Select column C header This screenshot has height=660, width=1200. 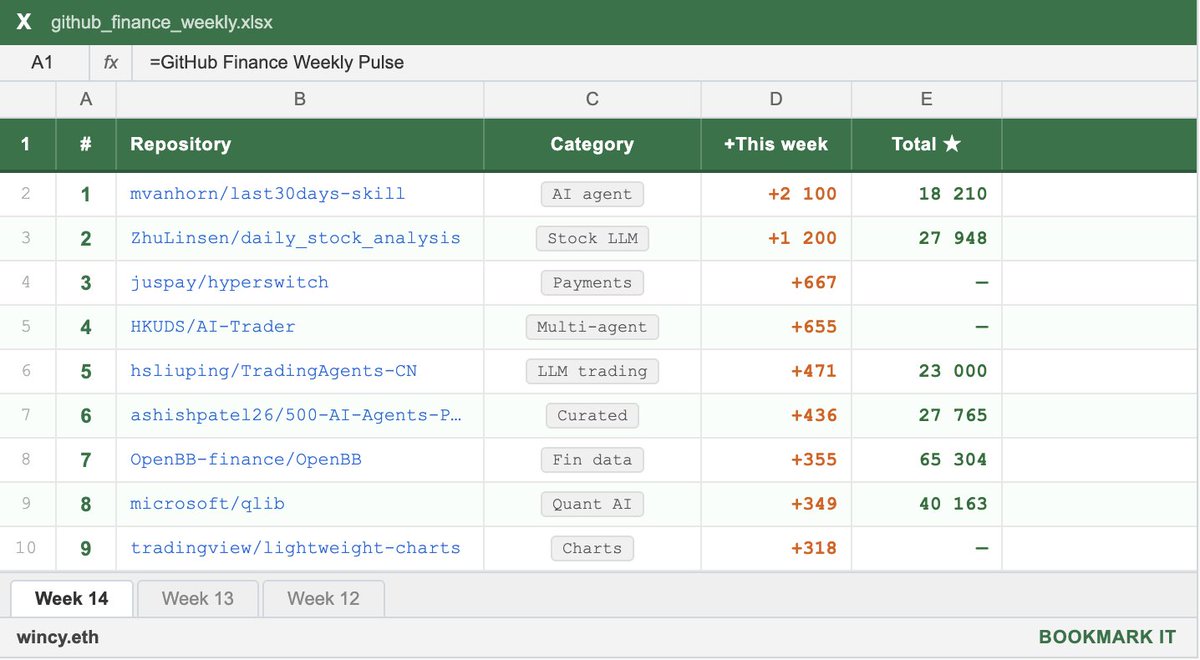(592, 99)
